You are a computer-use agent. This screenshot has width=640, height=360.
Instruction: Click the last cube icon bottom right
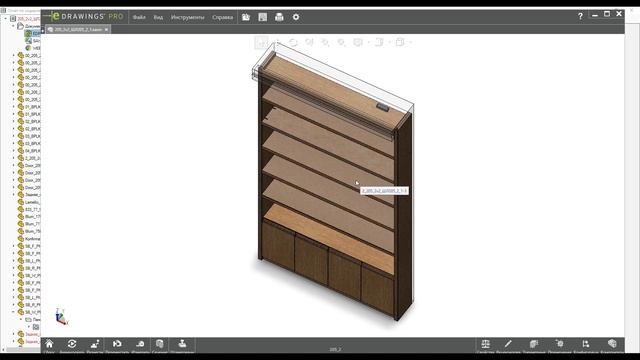click(612, 344)
